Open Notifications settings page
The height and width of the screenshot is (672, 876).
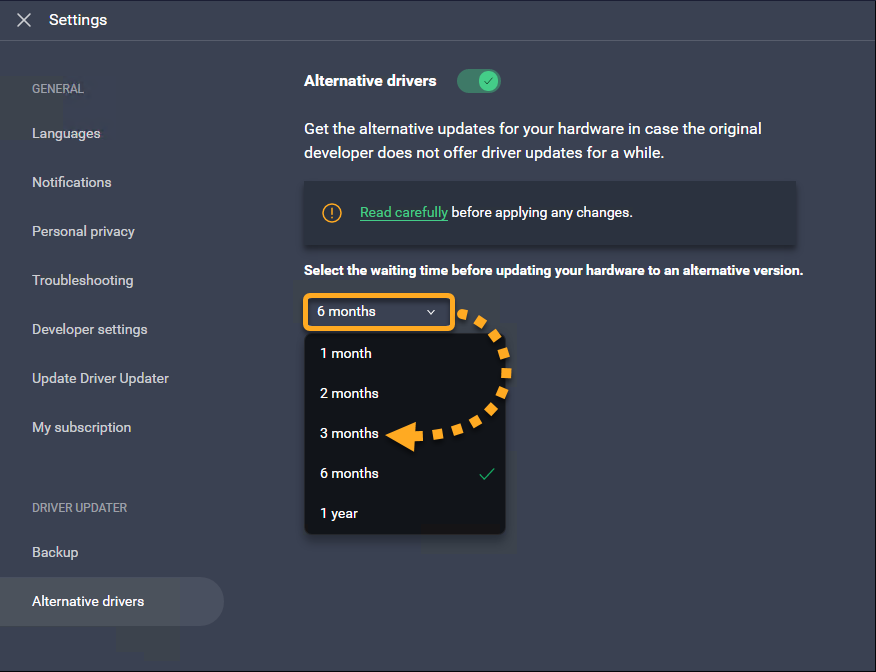[72, 182]
